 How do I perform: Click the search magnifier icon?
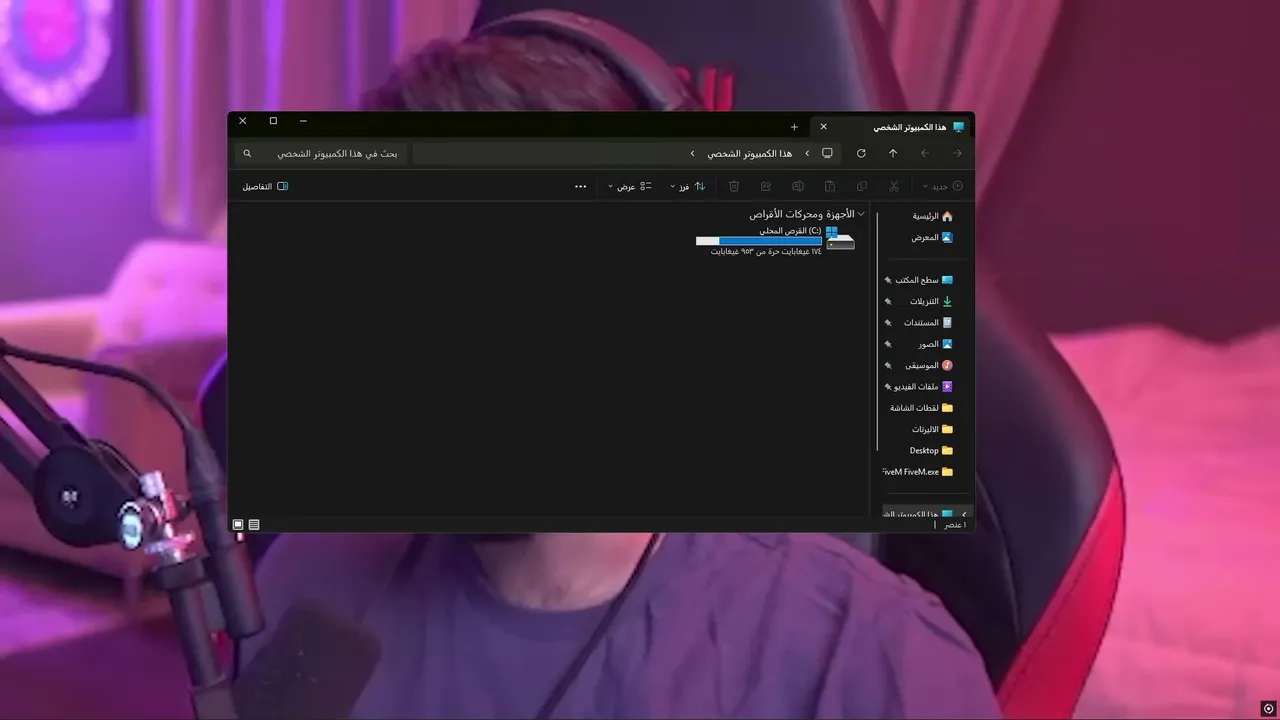247,153
